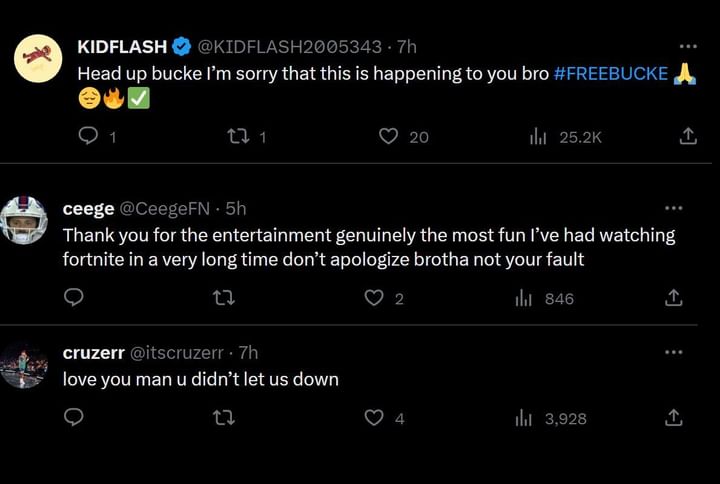Image resolution: width=720 pixels, height=484 pixels.
Task: Open cruzerr's profile avatar
Action: tap(24, 365)
